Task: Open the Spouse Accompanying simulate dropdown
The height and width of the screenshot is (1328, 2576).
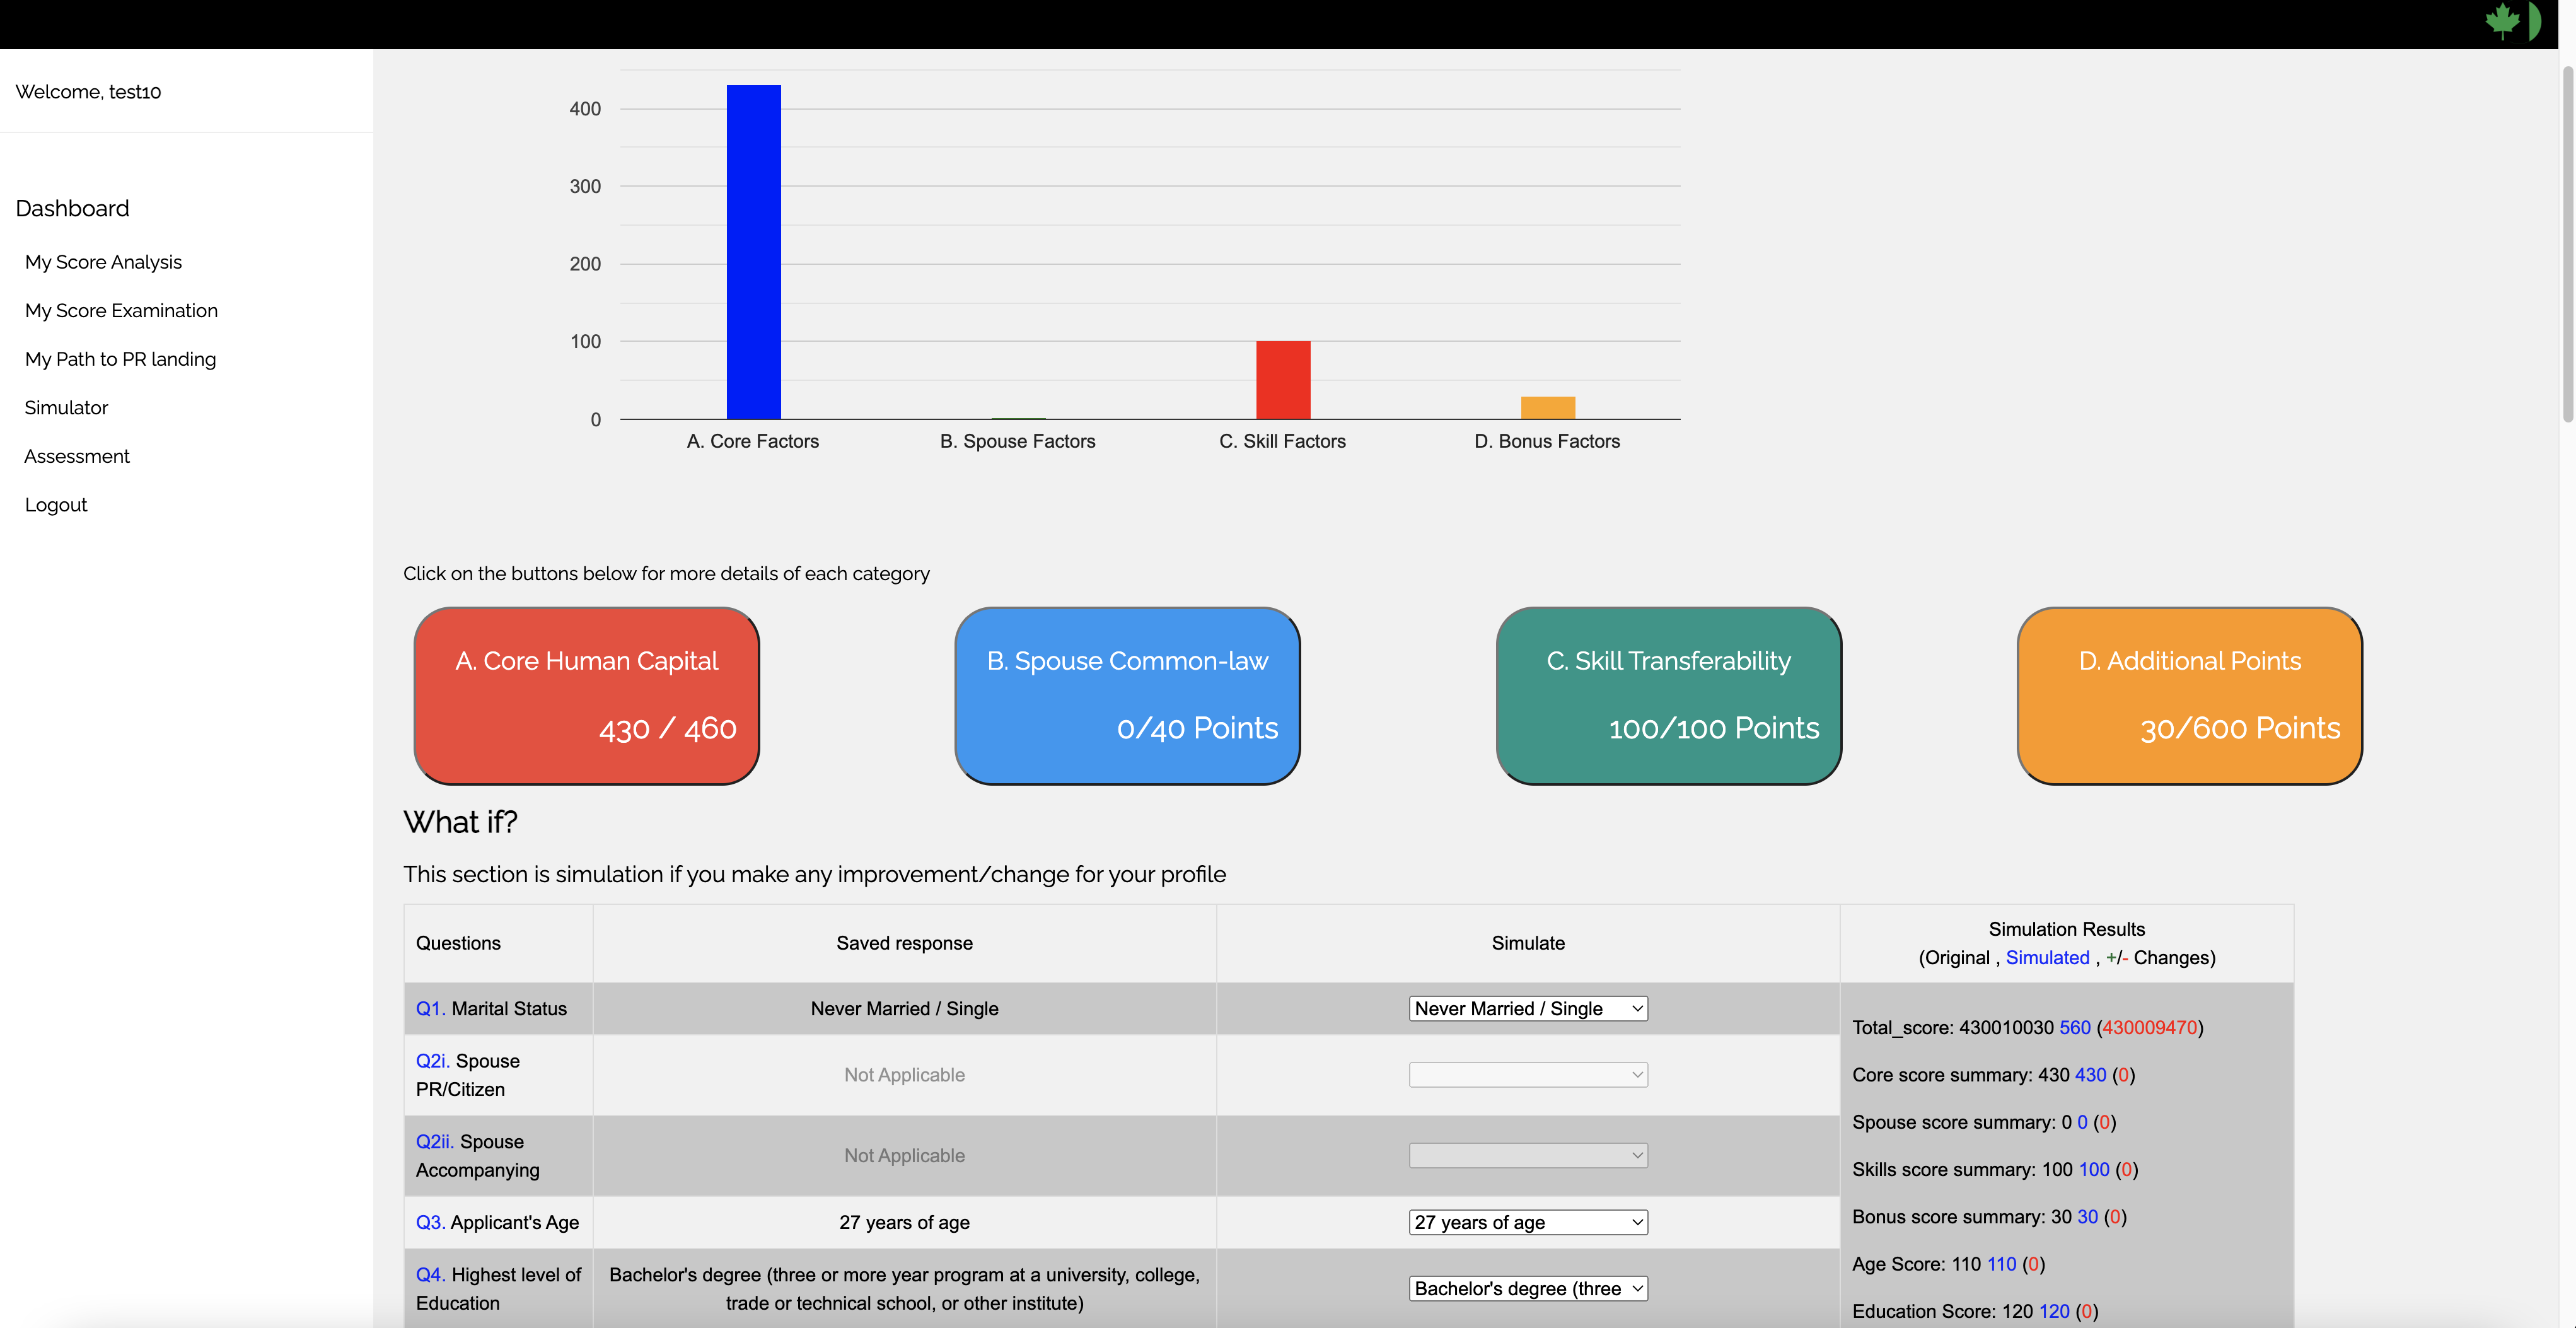Action: coord(1527,1155)
